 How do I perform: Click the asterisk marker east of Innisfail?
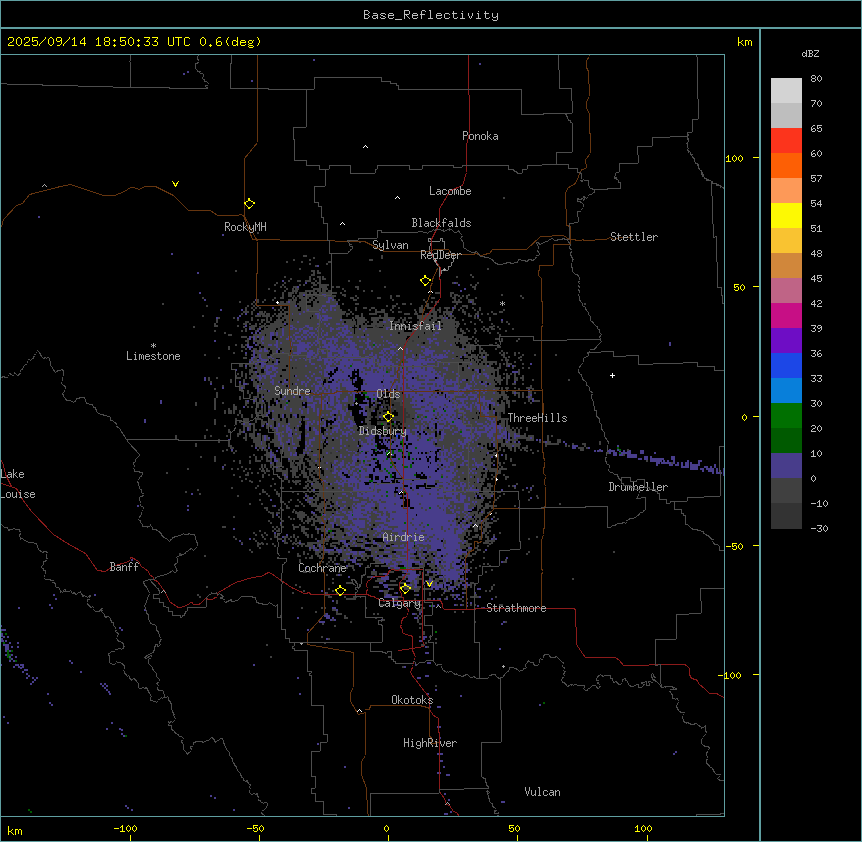pyautogui.click(x=502, y=303)
